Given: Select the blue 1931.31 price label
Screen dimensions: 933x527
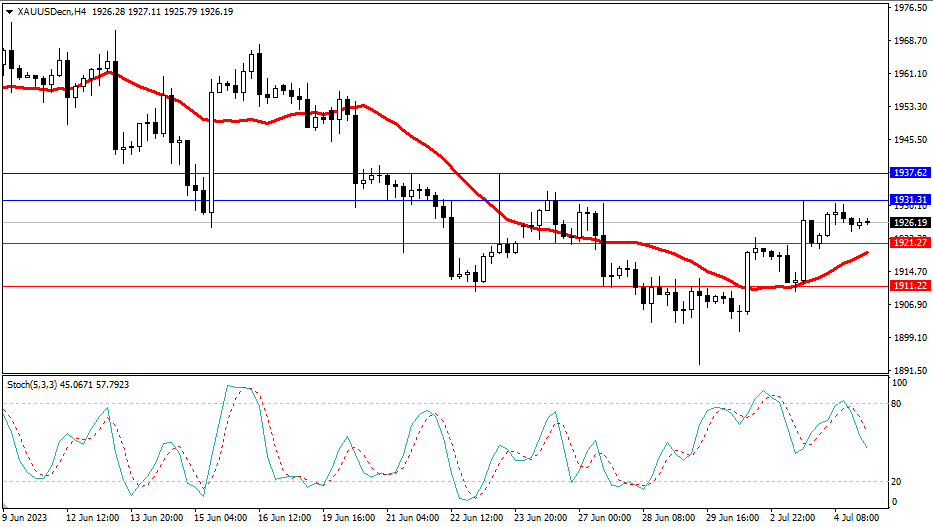Looking at the screenshot, I should 910,200.
